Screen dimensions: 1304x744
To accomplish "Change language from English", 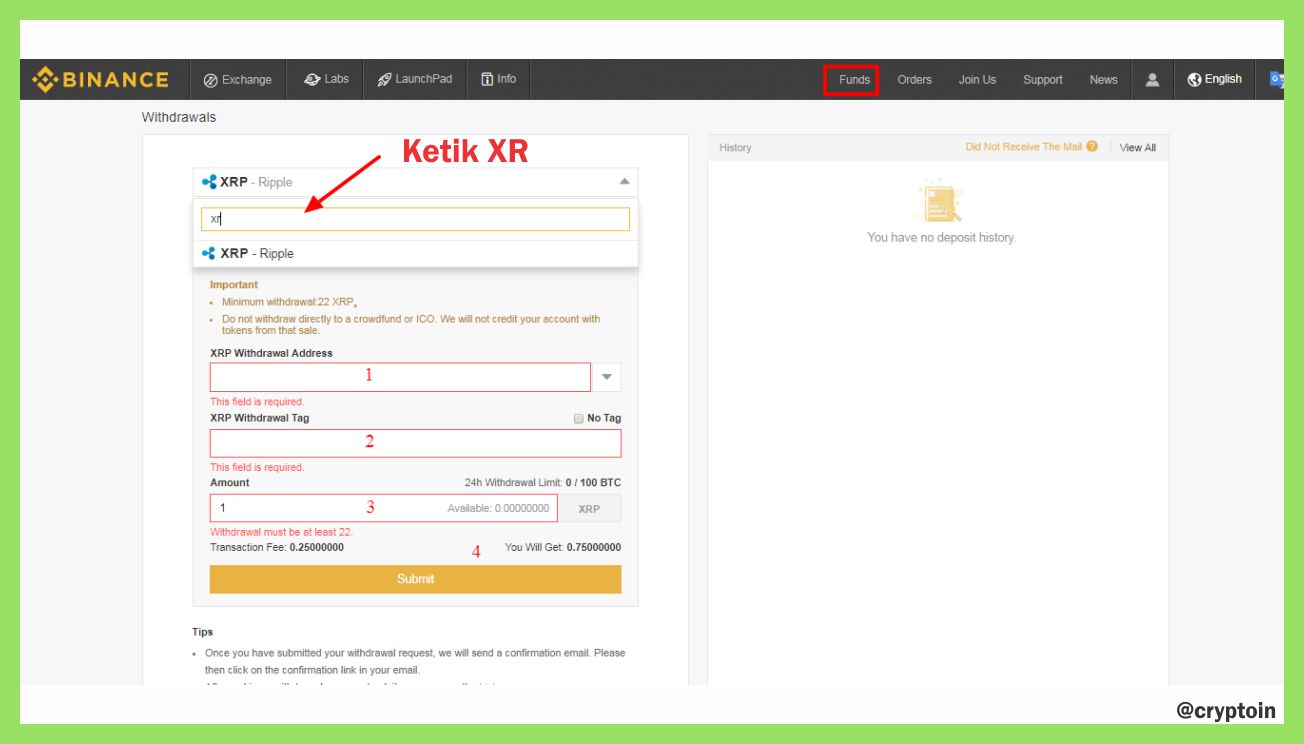I will pos(1214,79).
